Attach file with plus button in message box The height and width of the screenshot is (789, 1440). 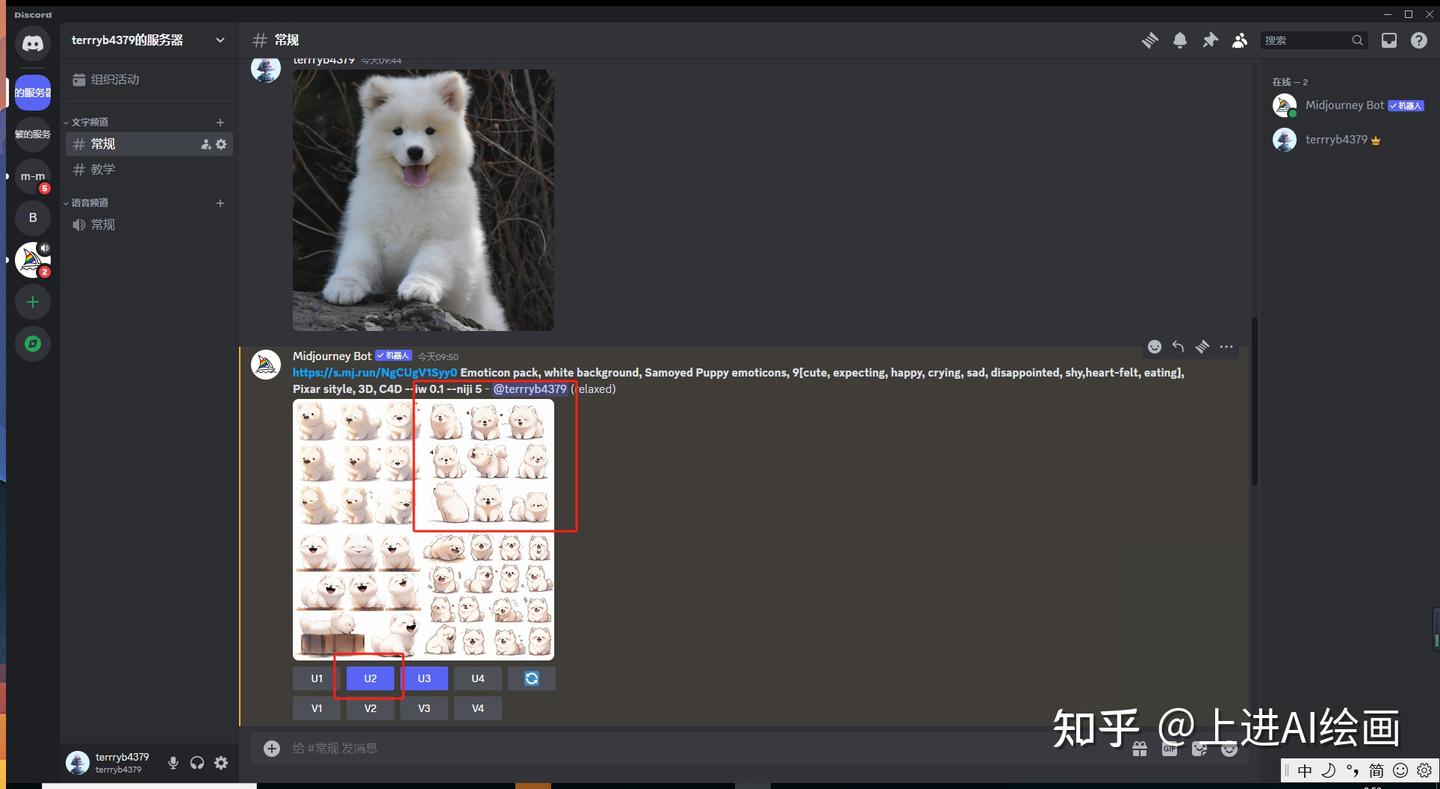click(271, 748)
